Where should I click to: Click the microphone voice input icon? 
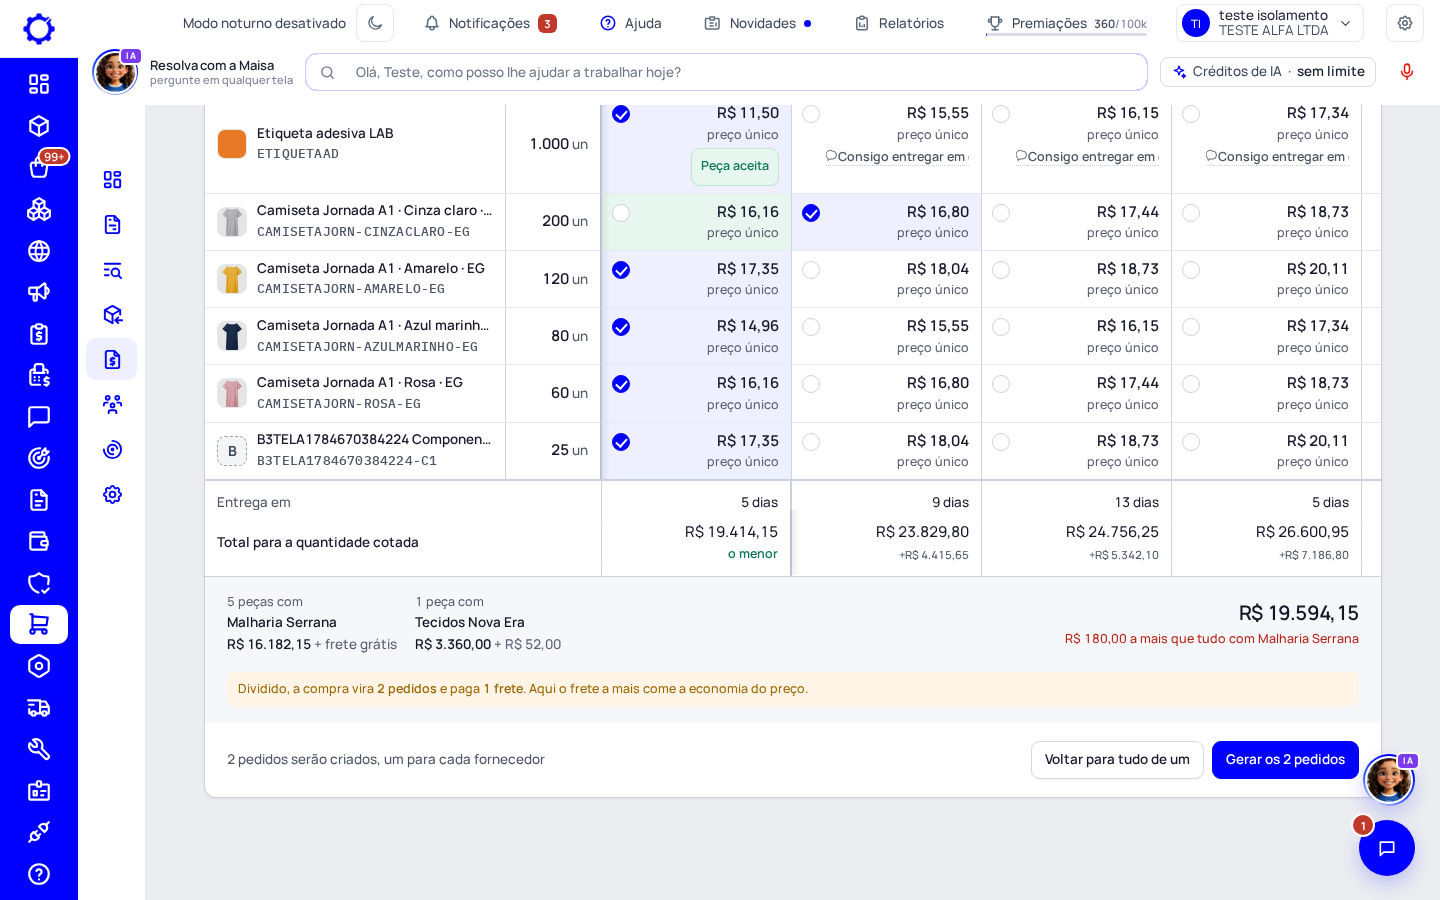(1407, 72)
